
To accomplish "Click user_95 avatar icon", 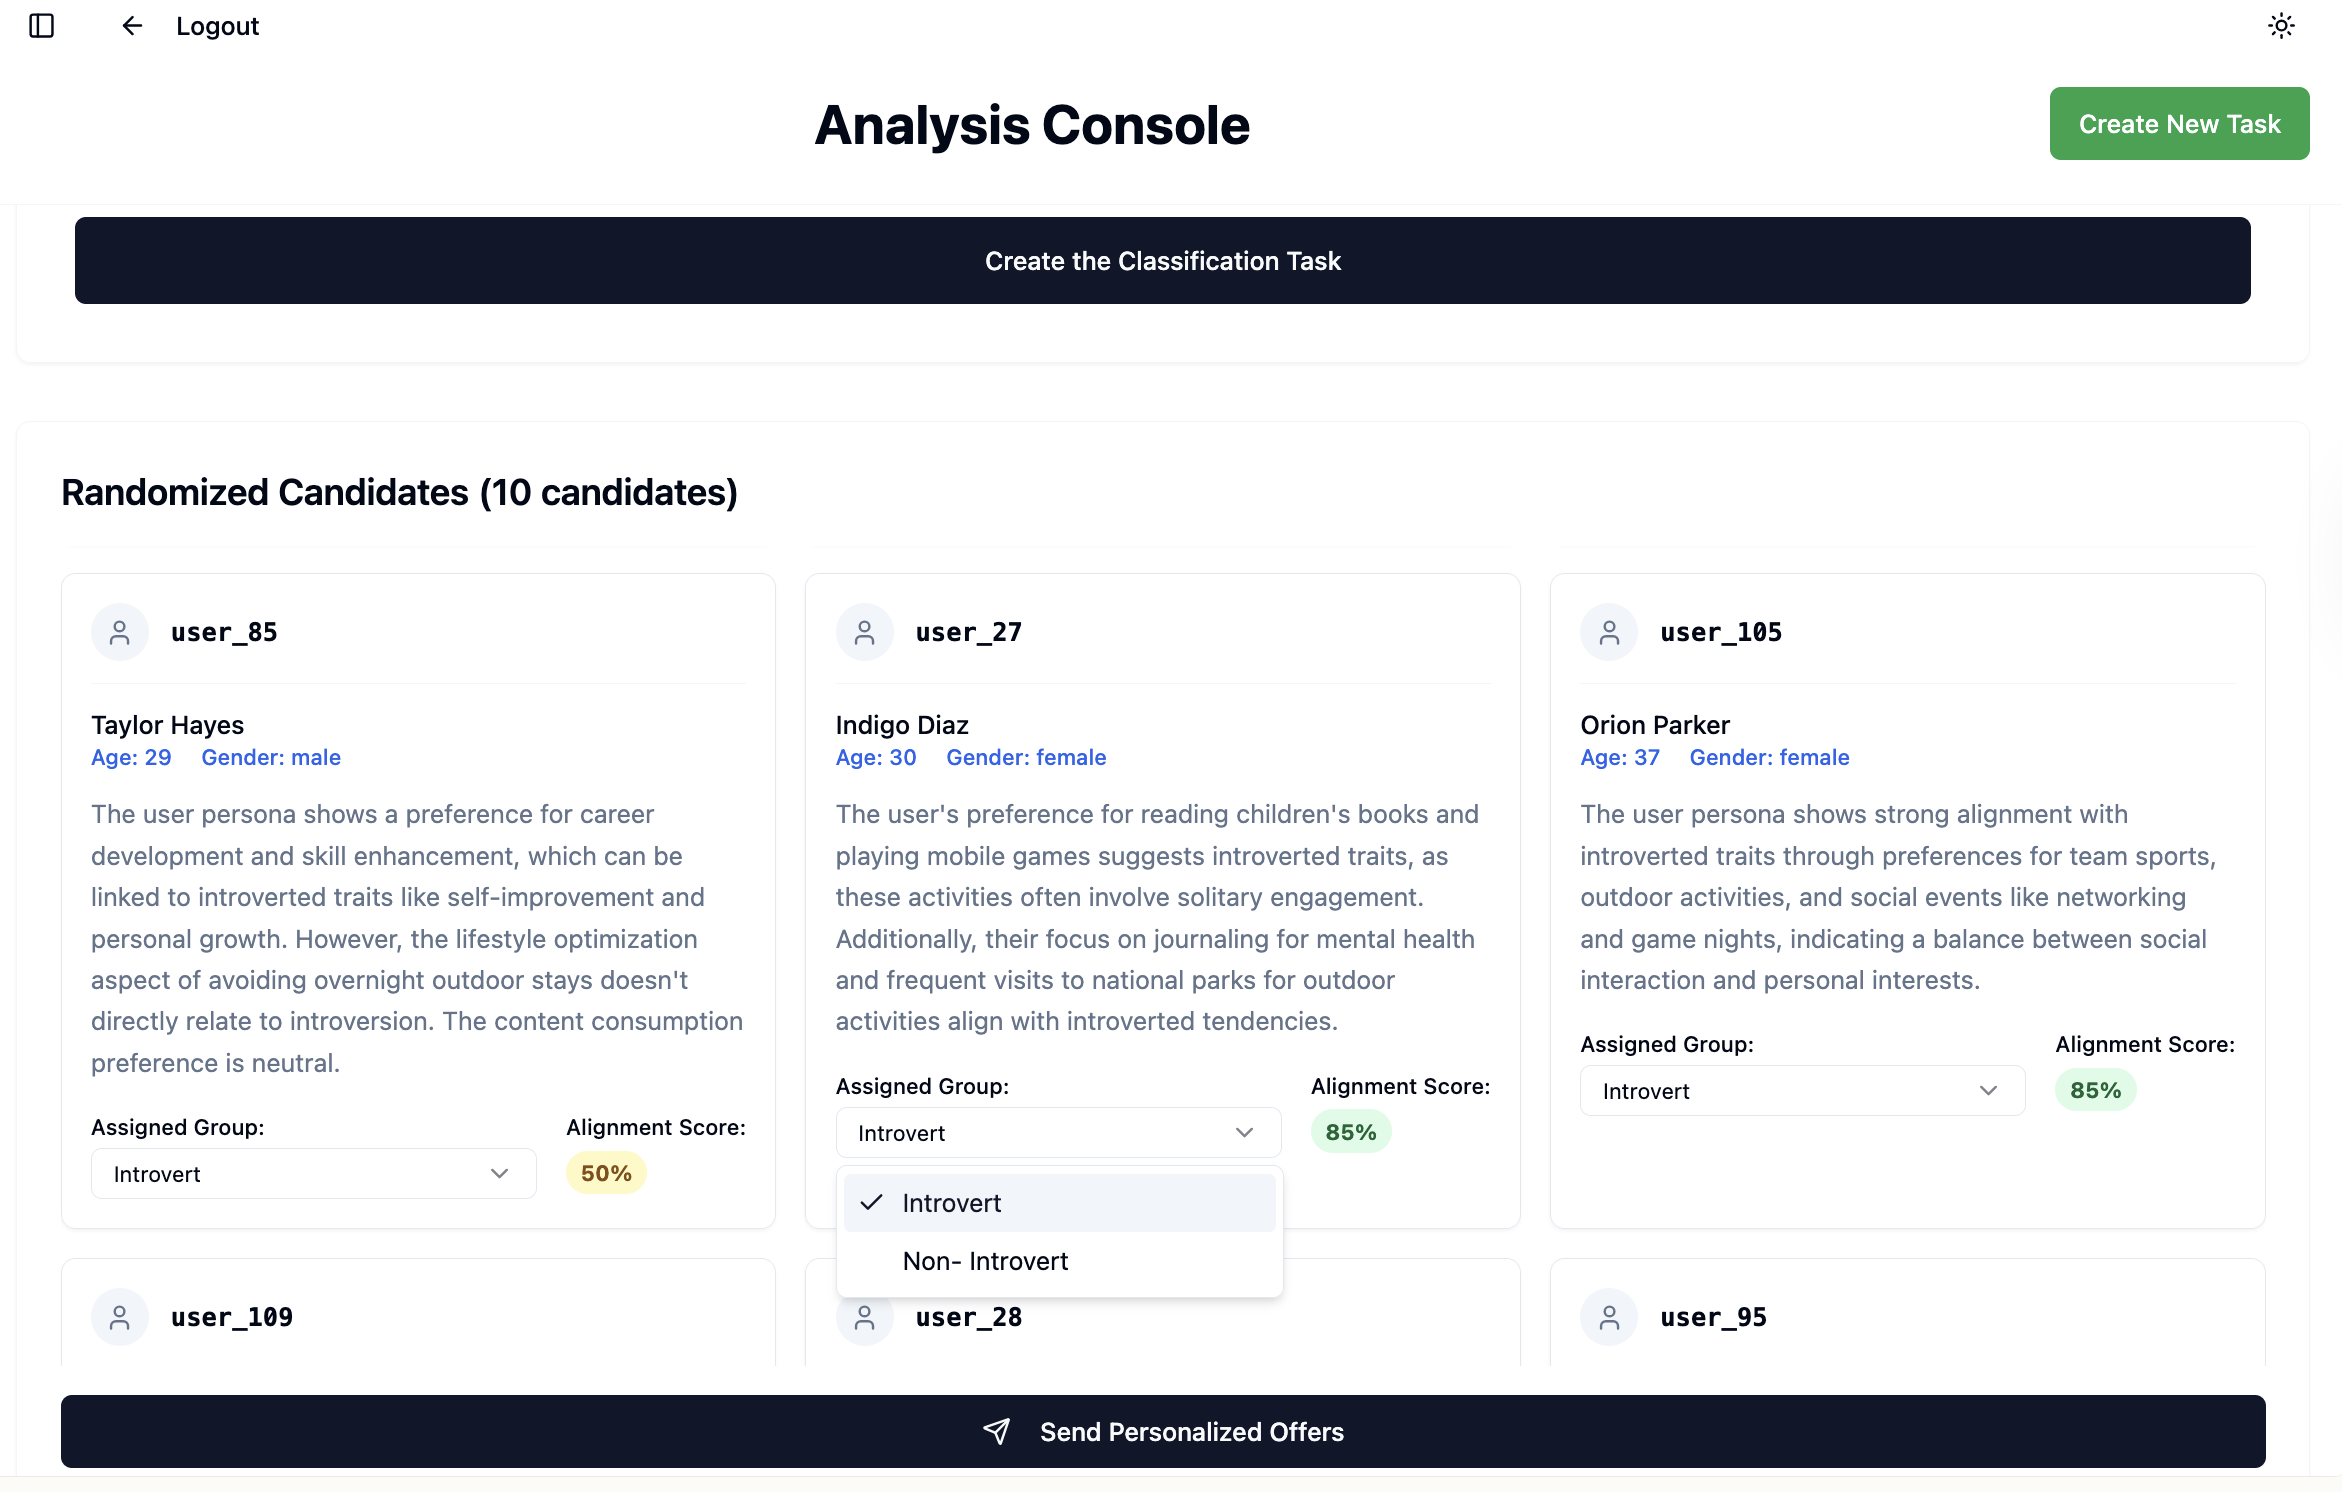I will (x=1609, y=1317).
